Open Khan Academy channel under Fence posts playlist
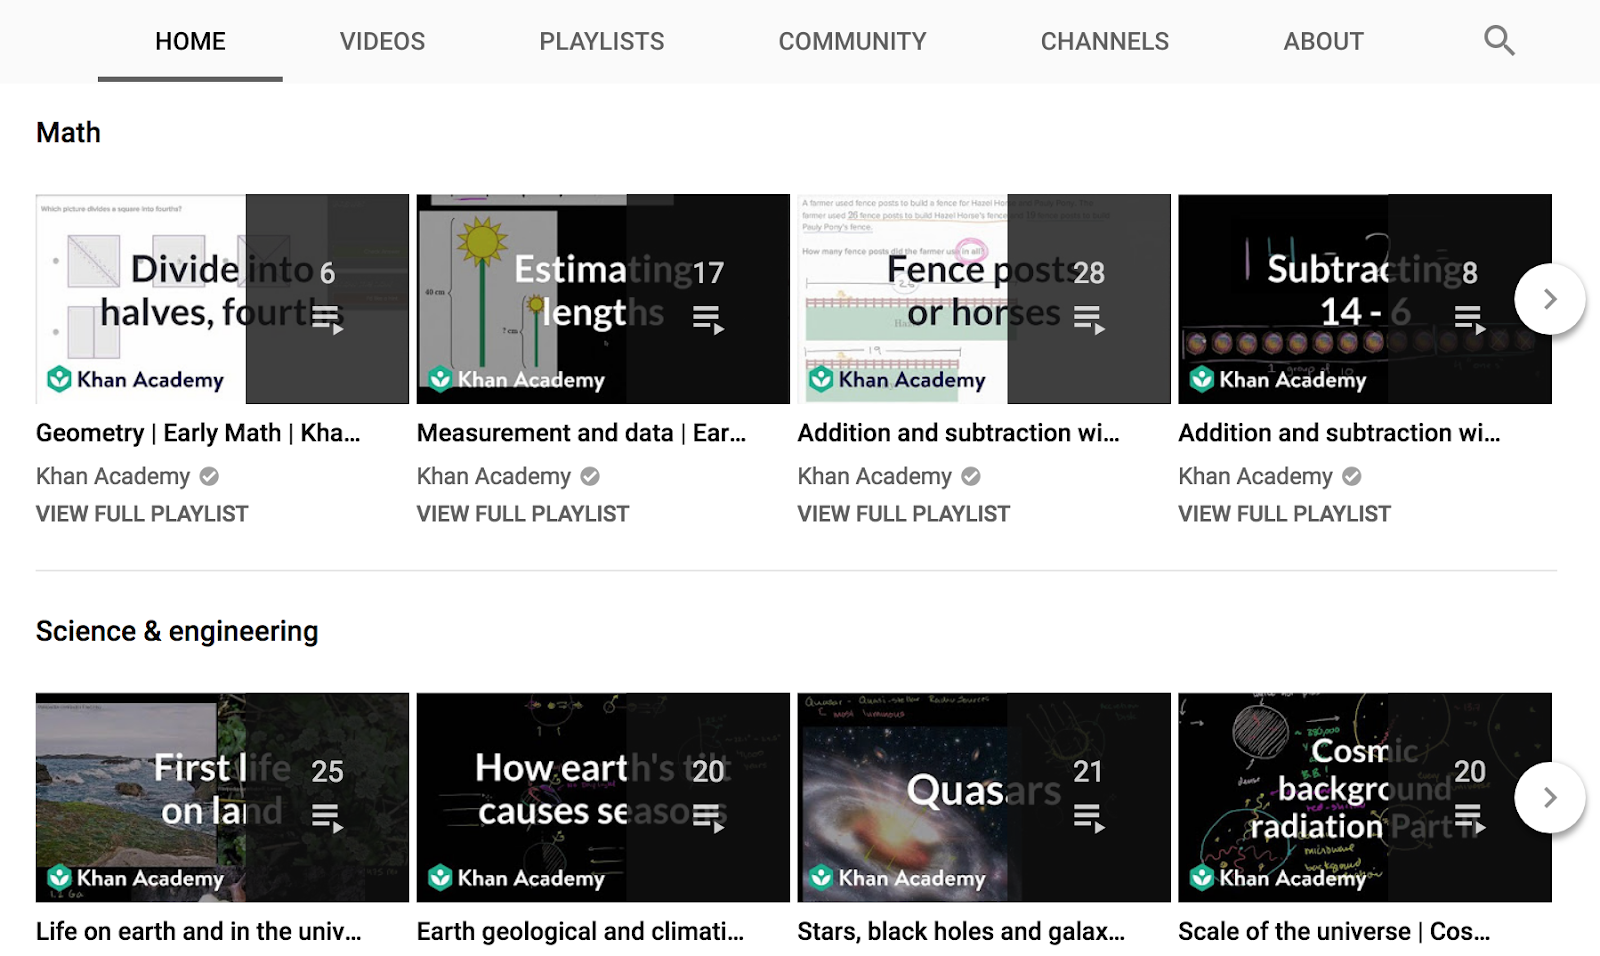1600x956 pixels. tap(875, 477)
